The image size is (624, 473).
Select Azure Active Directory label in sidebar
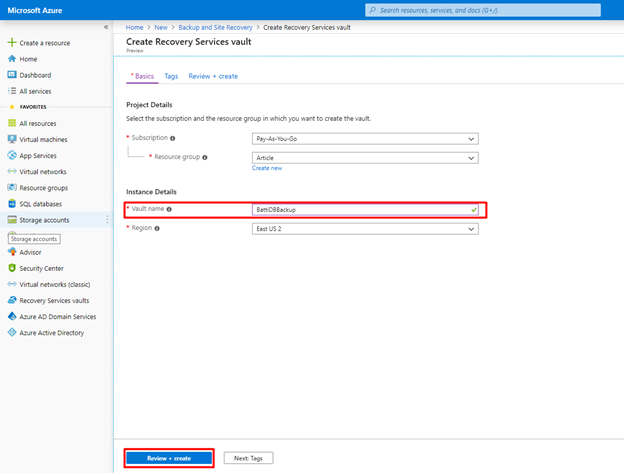pos(52,333)
